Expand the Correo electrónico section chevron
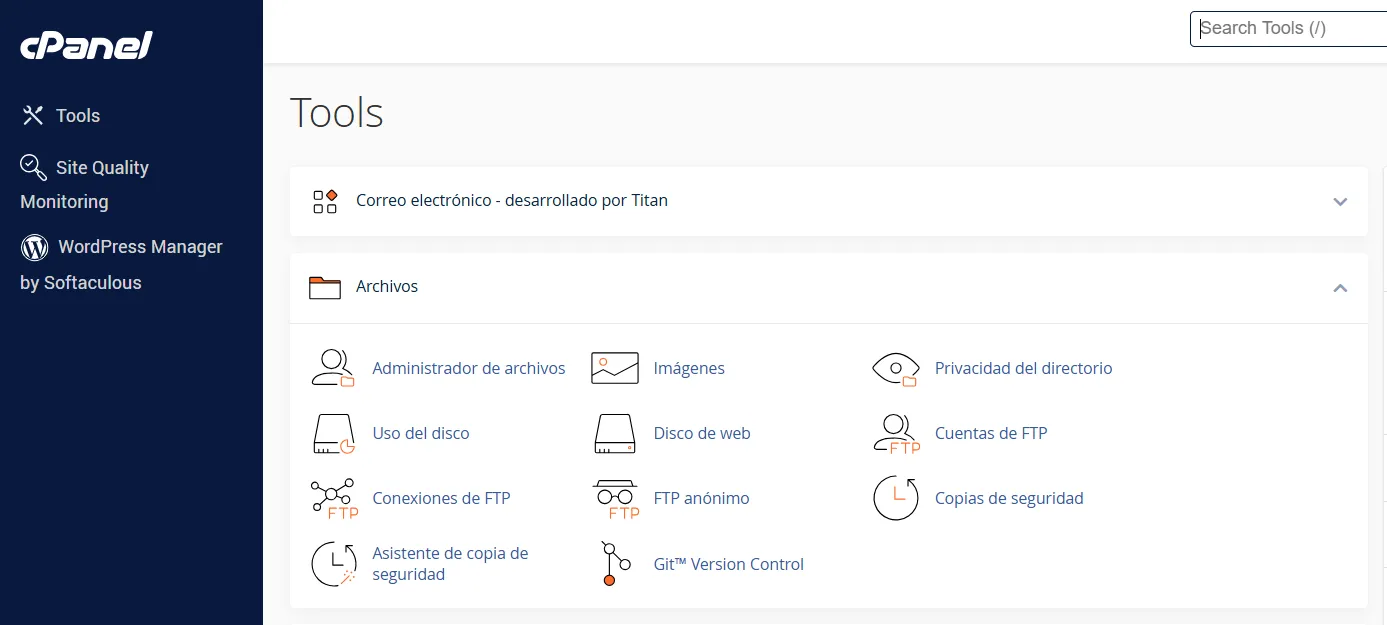This screenshot has height=625, width=1387. pyautogui.click(x=1340, y=201)
